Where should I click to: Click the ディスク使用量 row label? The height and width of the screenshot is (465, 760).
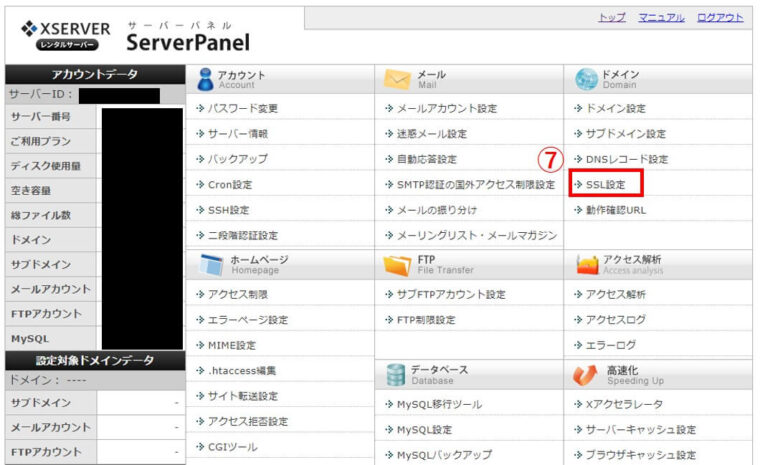[x=46, y=166]
